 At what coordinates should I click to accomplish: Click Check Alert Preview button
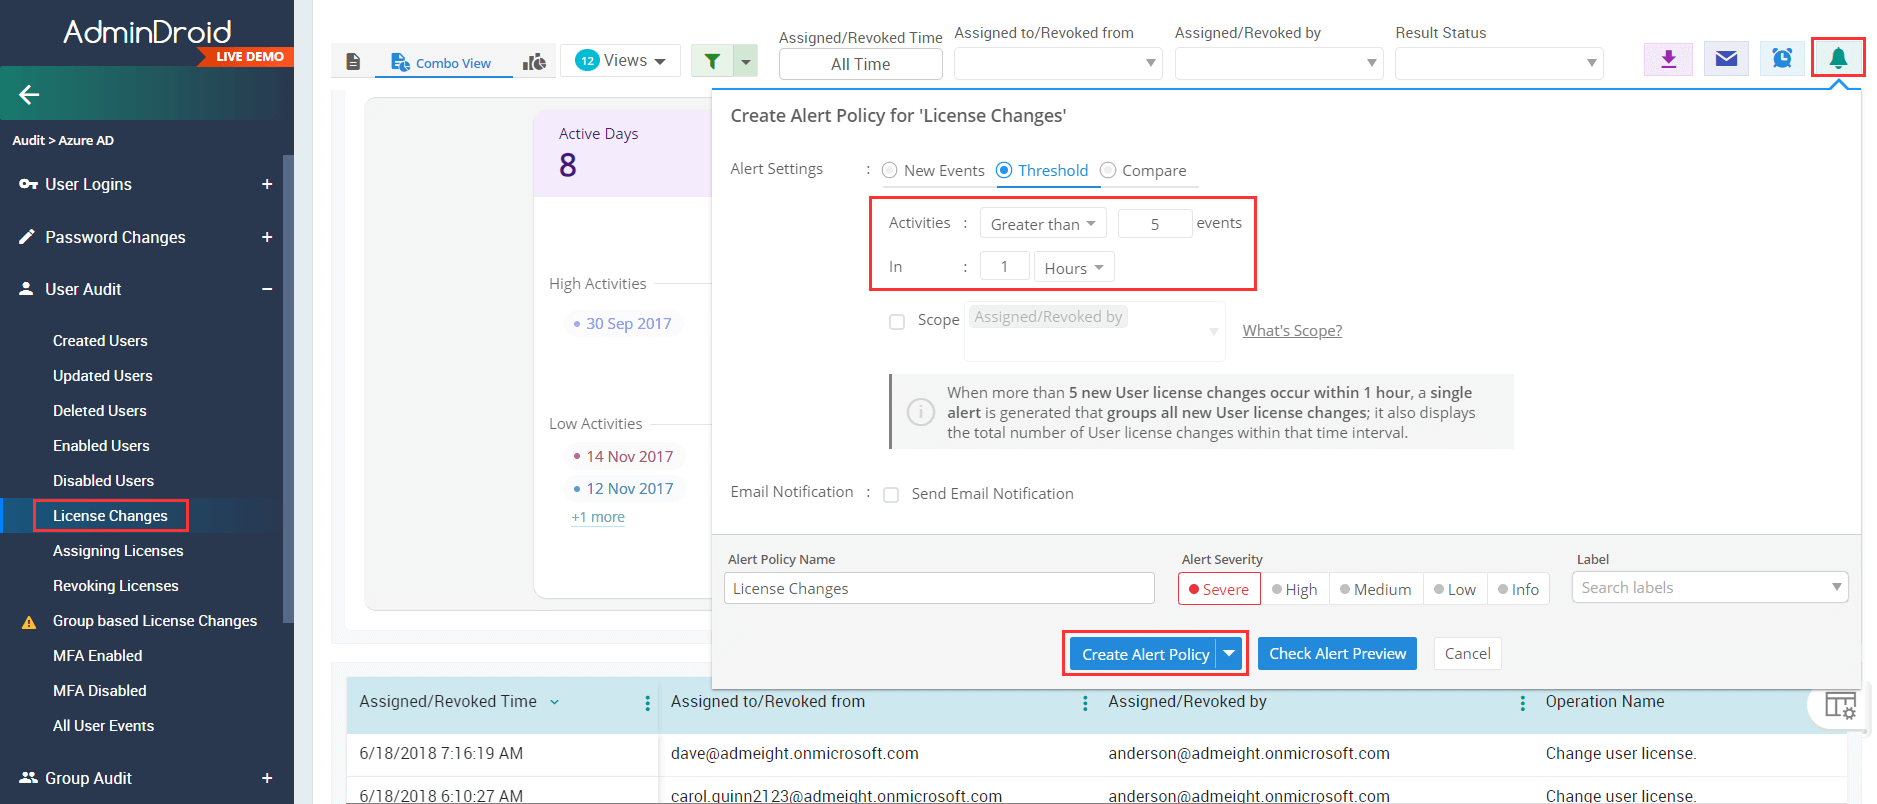[x=1336, y=654]
